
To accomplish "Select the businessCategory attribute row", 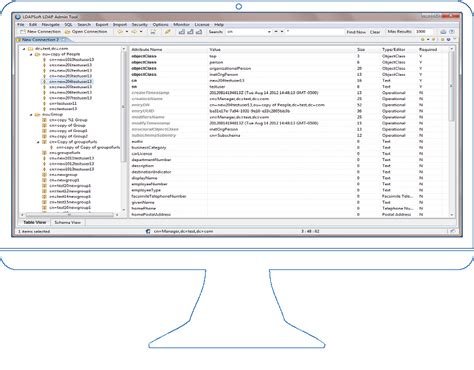I will click(x=288, y=147).
